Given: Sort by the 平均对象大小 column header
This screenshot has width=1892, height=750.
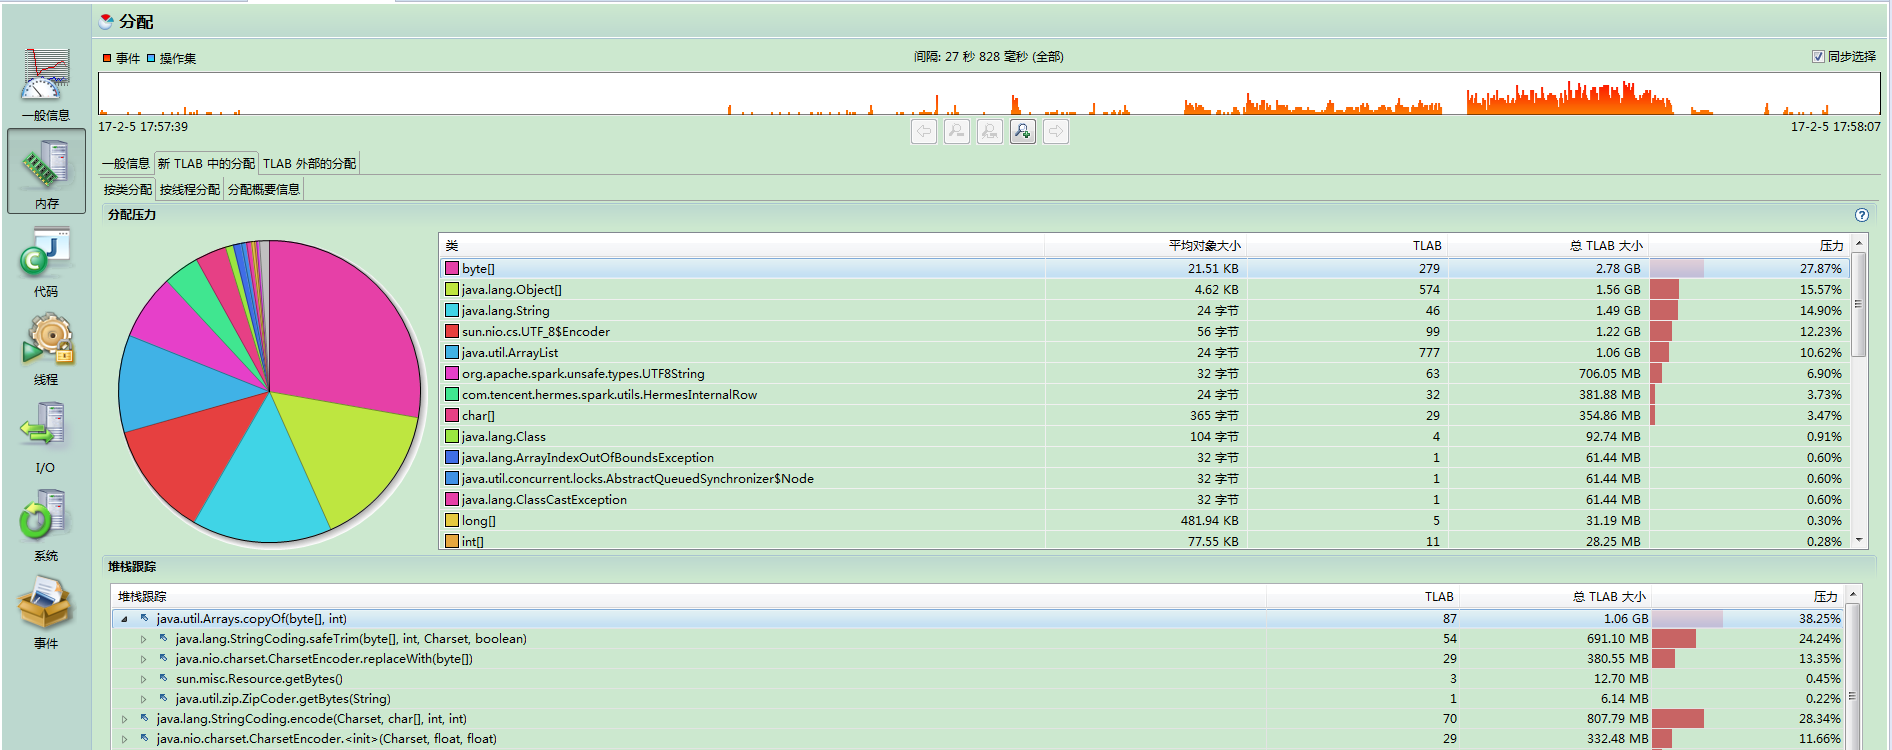Looking at the screenshot, I should click(x=1145, y=246).
